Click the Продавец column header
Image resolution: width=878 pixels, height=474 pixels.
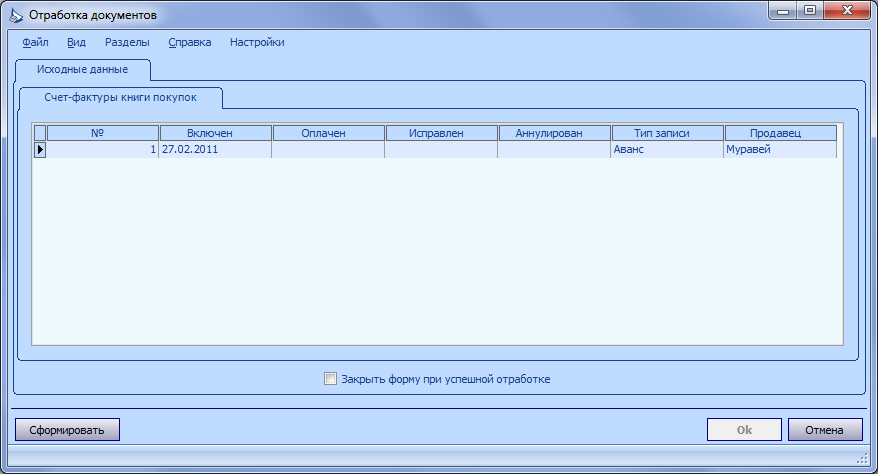point(781,133)
